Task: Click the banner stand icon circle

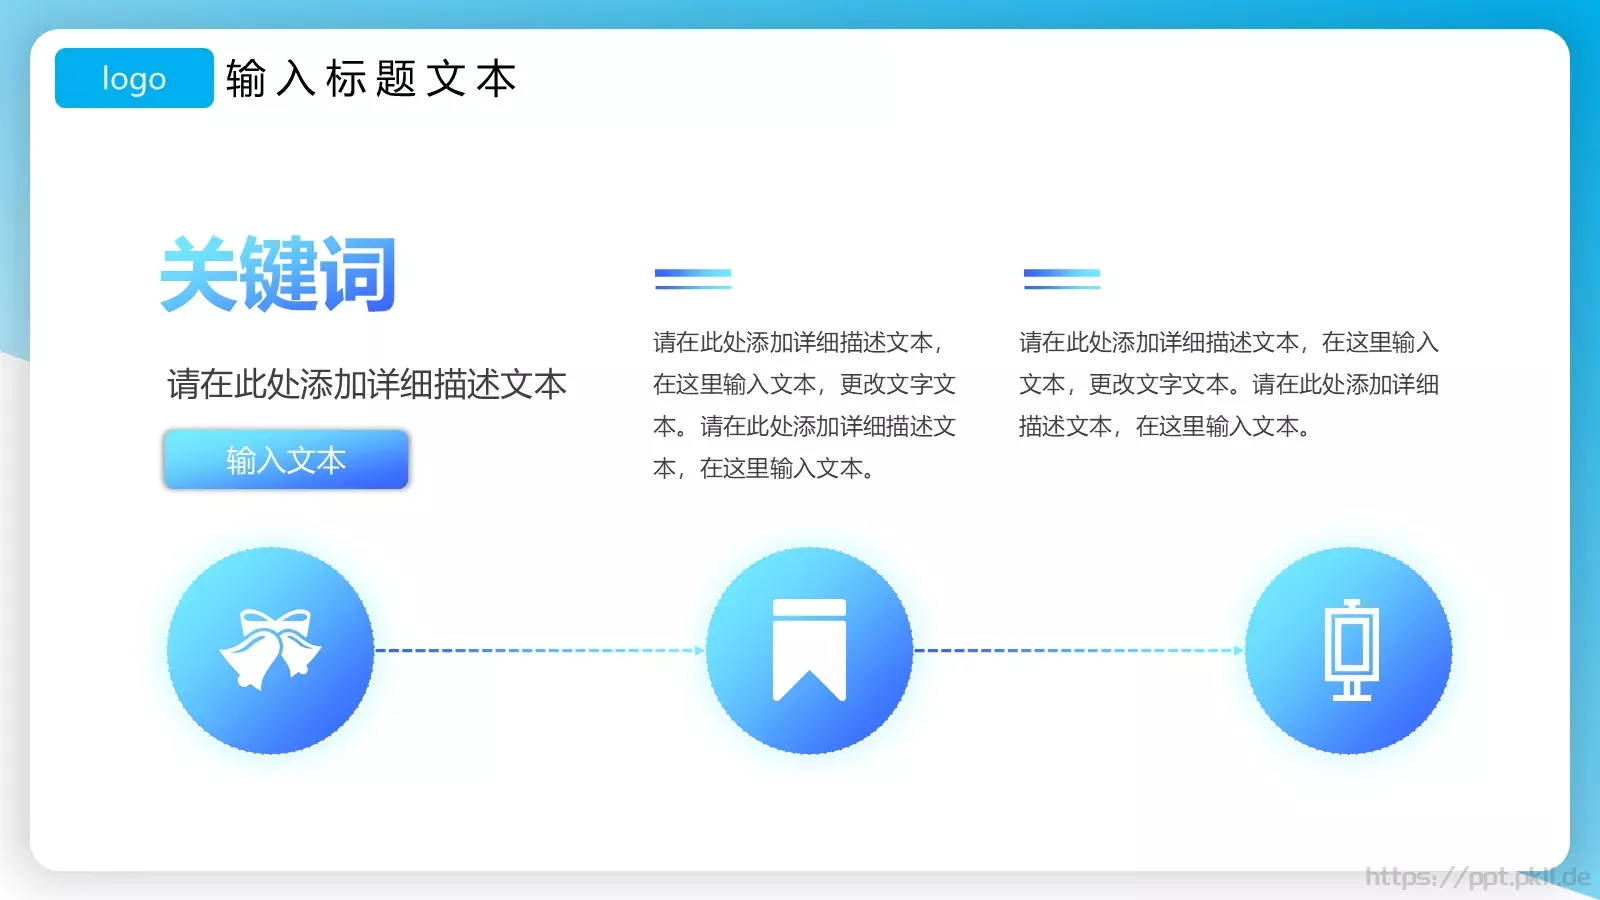Action: 1349,650
